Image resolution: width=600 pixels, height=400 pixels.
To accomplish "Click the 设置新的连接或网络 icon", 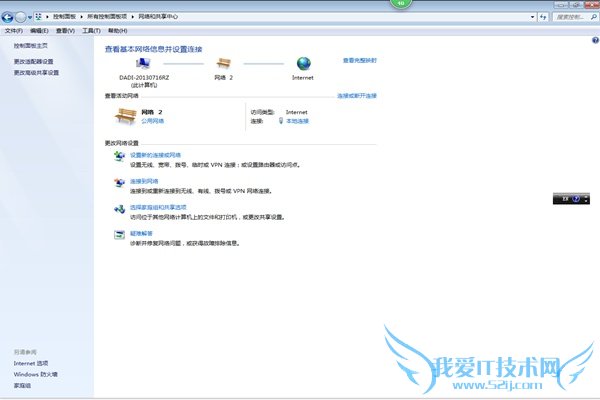I will [119, 156].
